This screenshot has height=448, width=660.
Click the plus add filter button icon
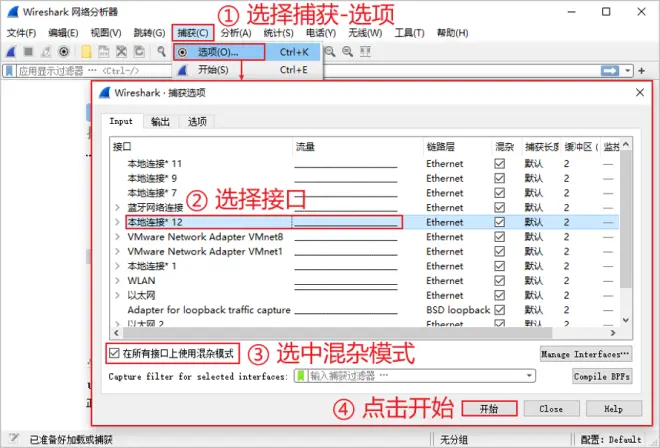tap(641, 70)
